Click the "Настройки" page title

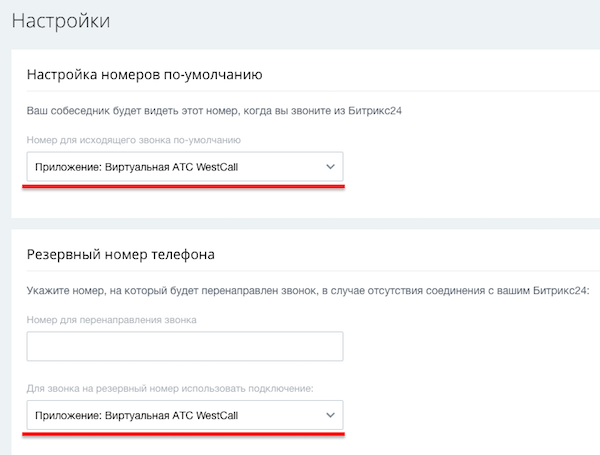tap(61, 20)
